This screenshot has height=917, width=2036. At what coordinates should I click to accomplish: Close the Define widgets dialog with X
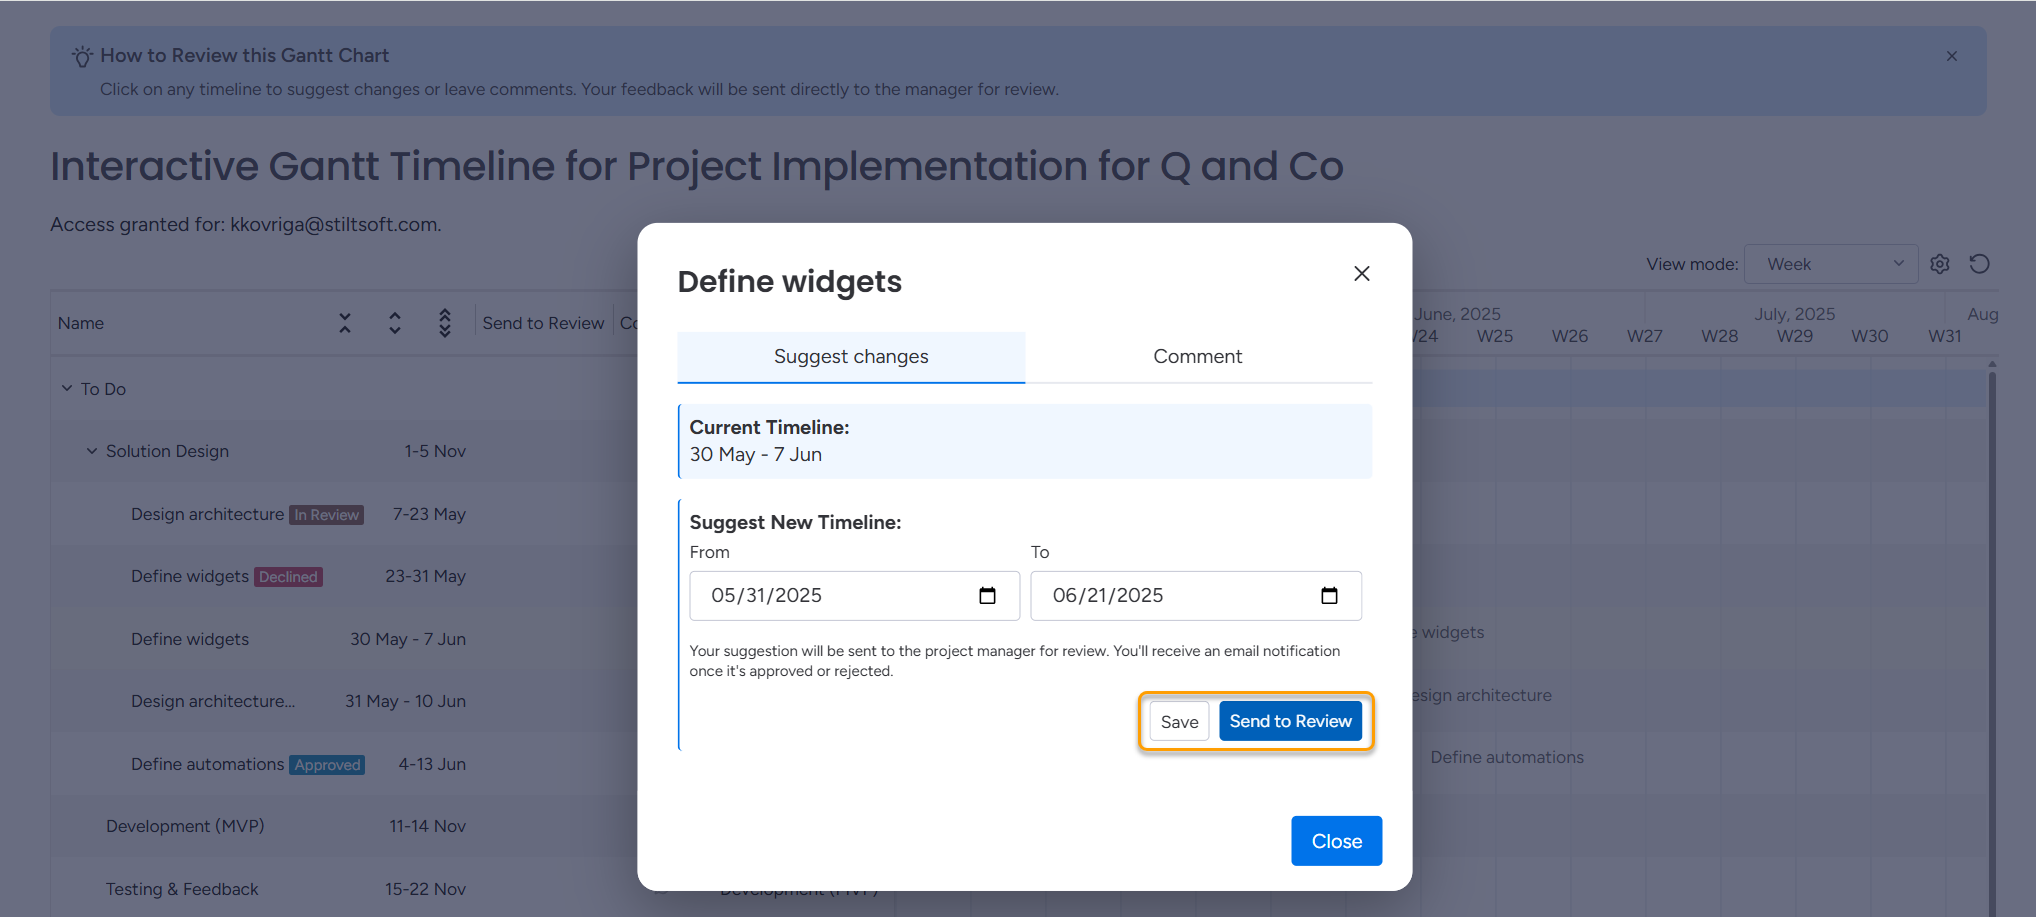[x=1361, y=274]
